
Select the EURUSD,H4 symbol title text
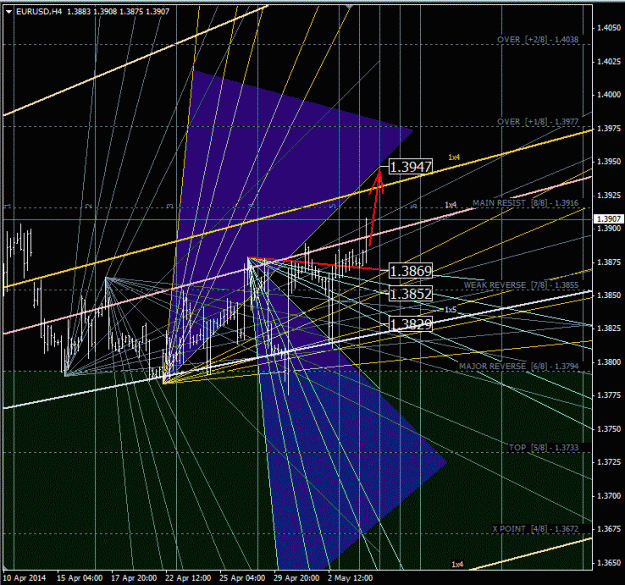(x=39, y=12)
